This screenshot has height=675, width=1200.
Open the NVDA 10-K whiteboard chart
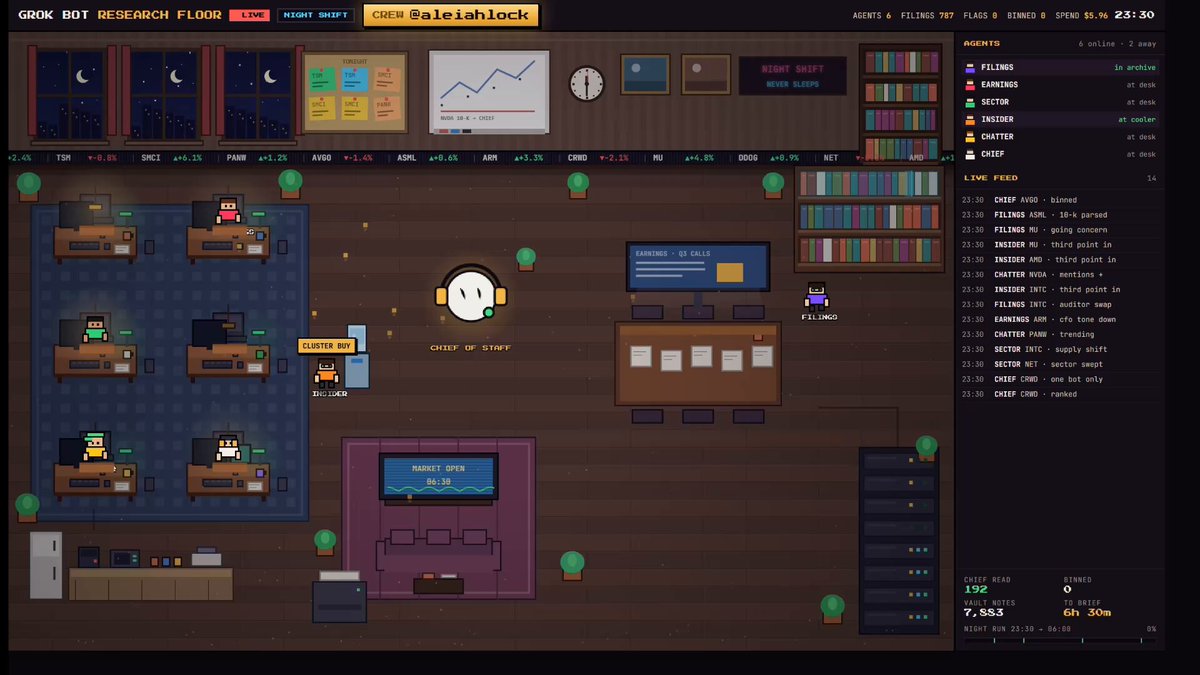[x=489, y=92]
